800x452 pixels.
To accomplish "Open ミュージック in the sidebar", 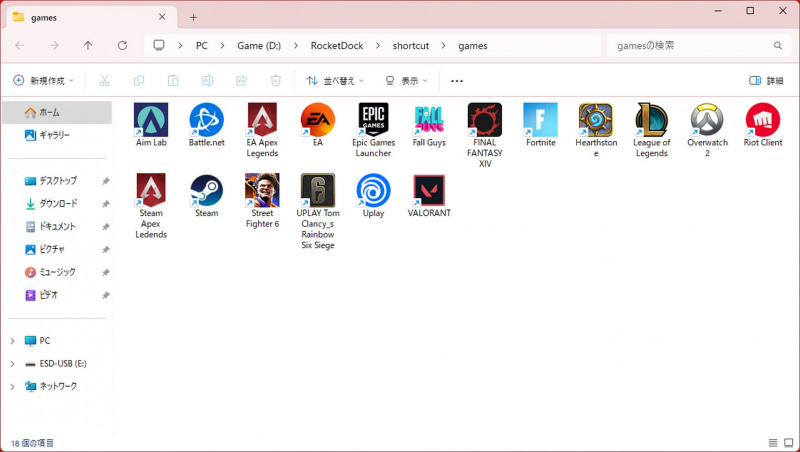I will pos(57,272).
